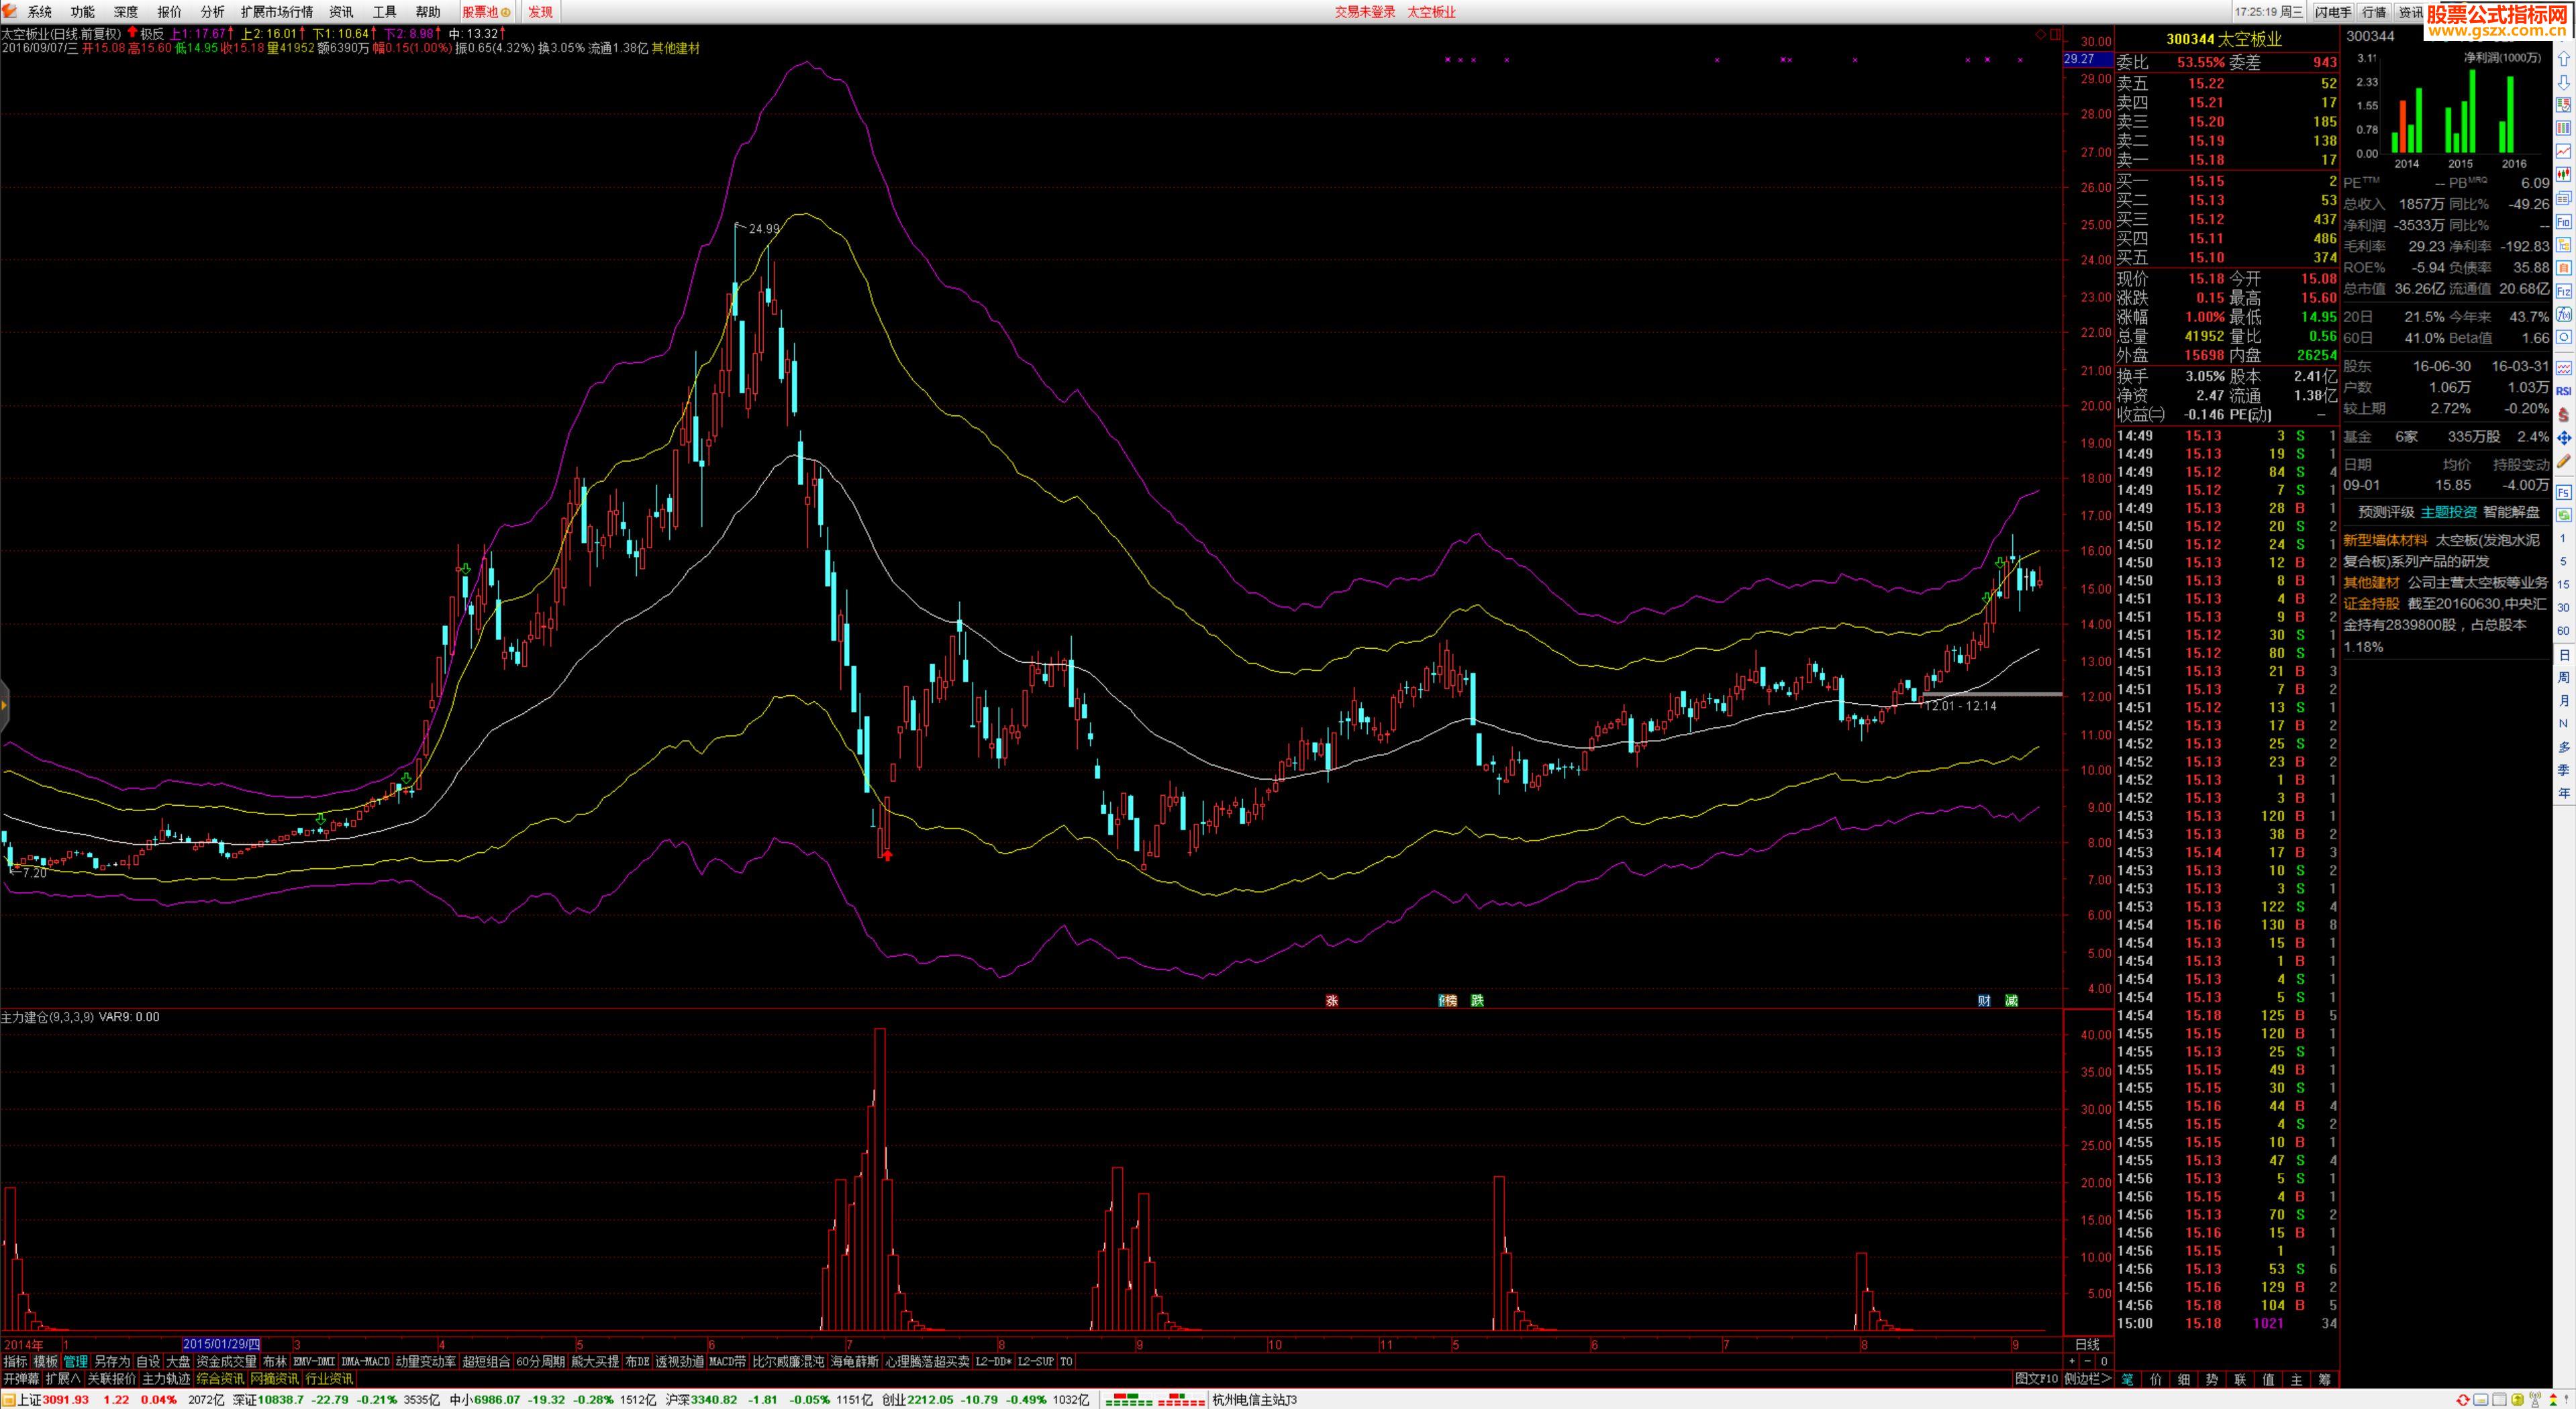Select the 布林 indicator tab
The image size is (2576, 1409).
tap(275, 1362)
